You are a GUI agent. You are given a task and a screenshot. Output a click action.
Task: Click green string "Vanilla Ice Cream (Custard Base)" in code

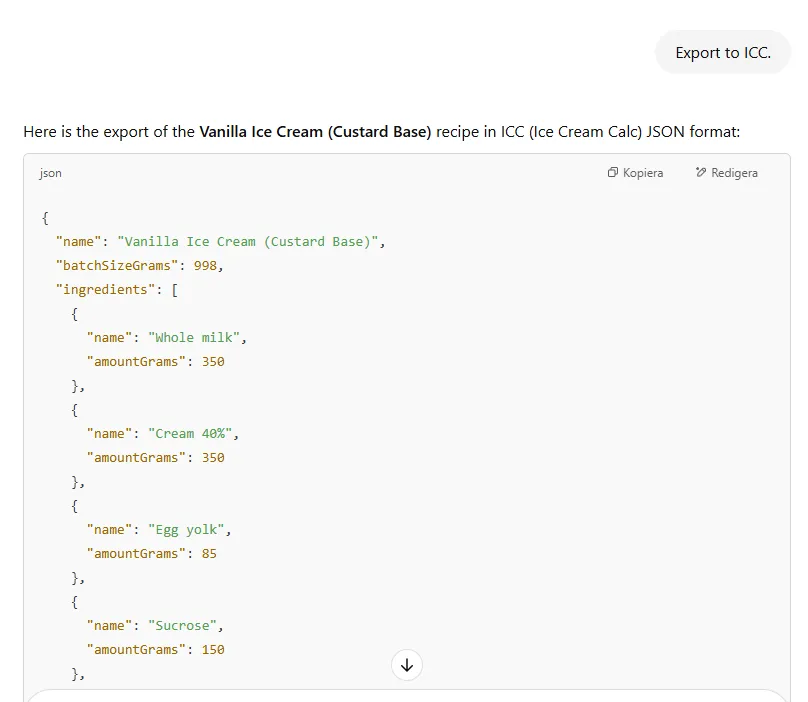247,242
